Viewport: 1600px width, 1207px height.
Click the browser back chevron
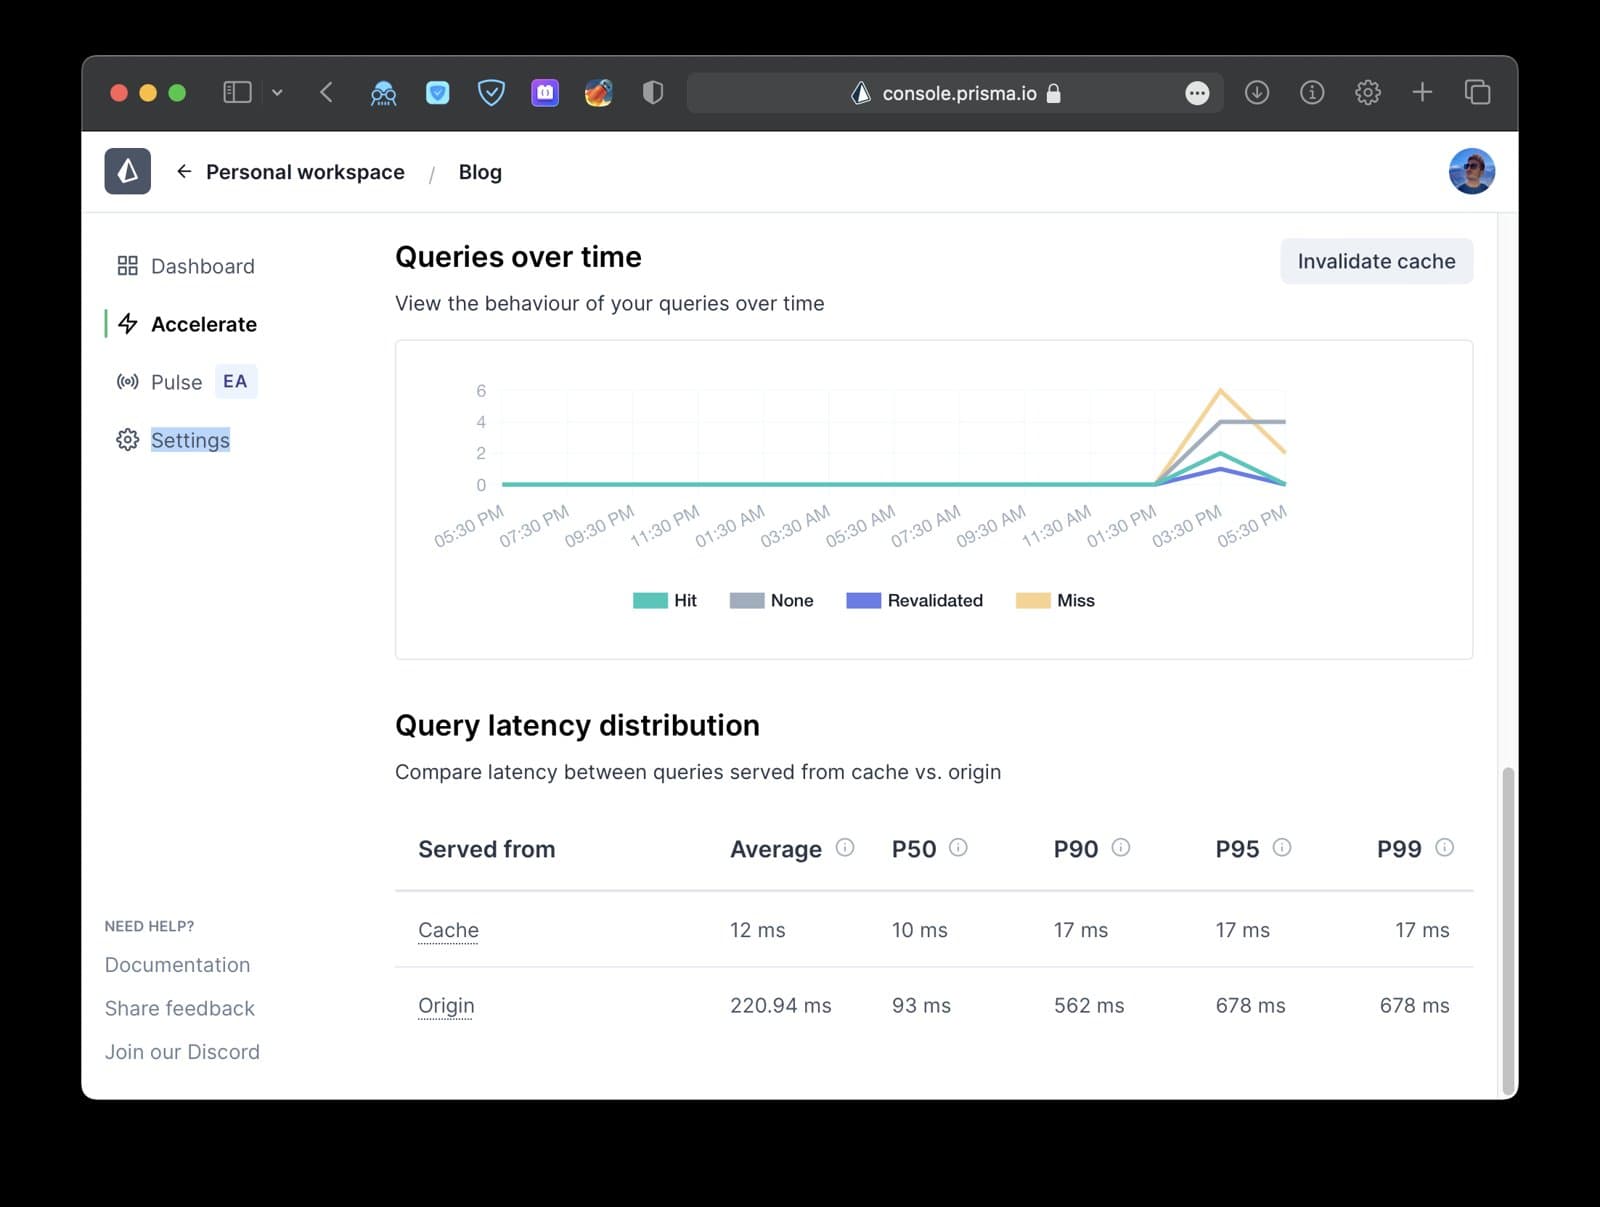point(326,93)
